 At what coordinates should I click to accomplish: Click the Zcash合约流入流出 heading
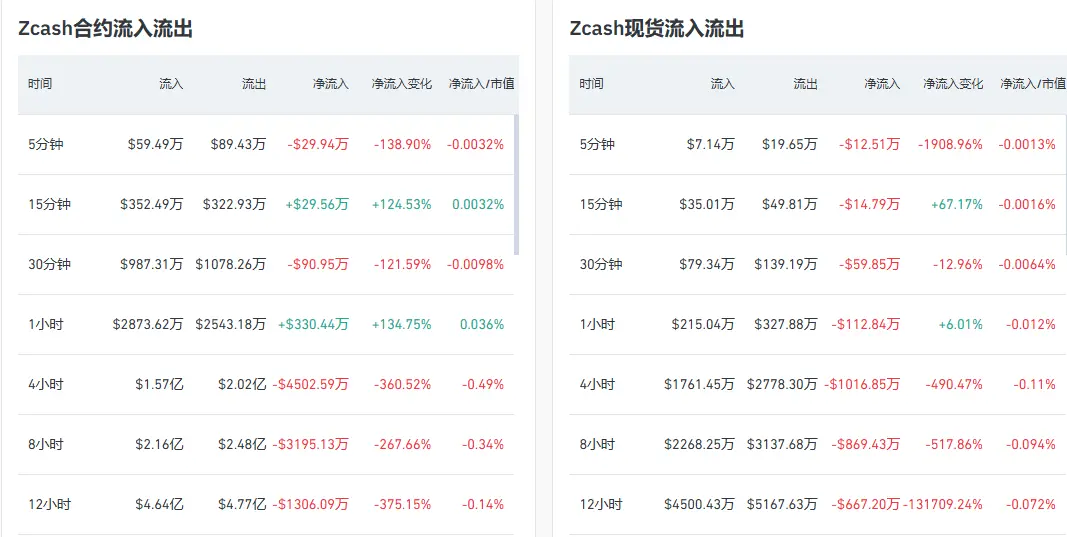tap(105, 29)
